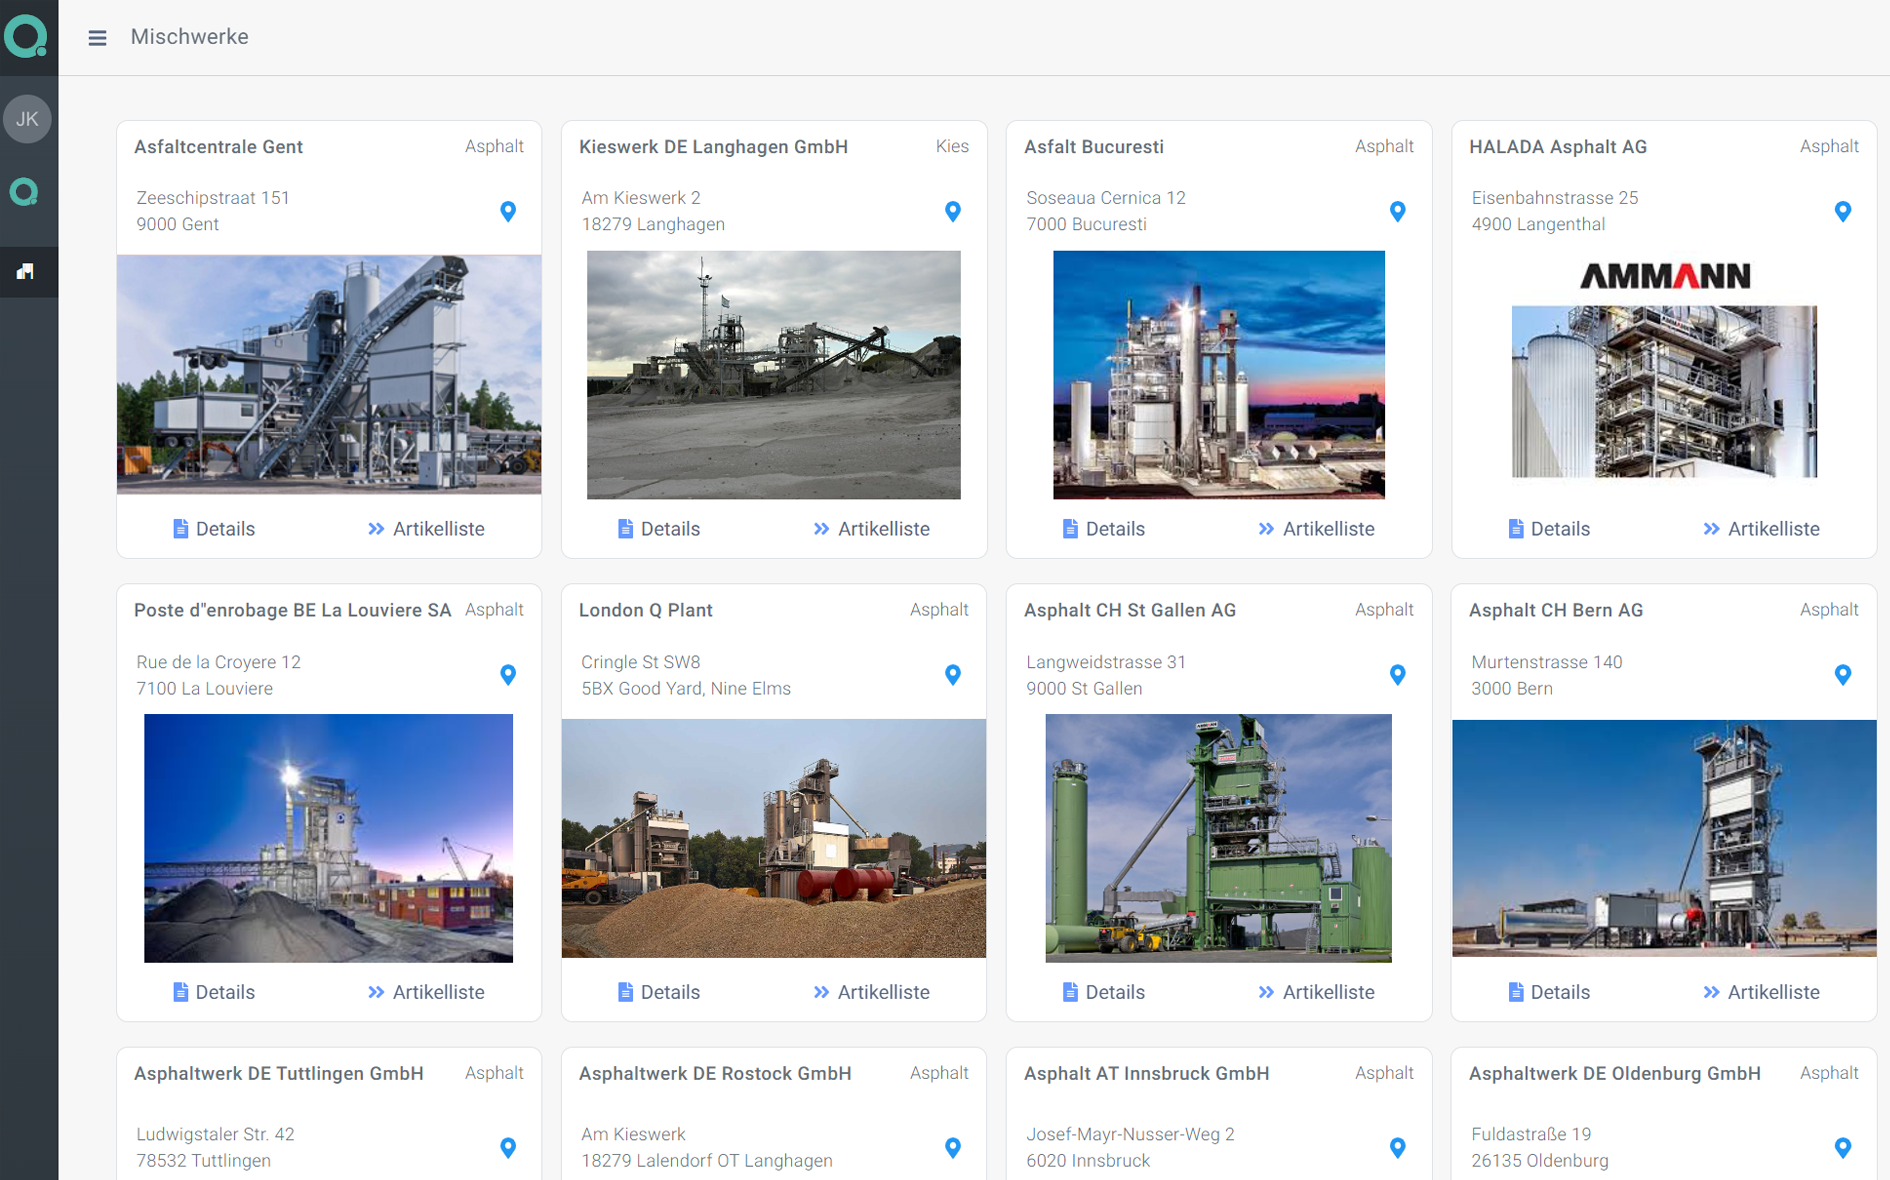Click the Kies type label on Langhagen card
This screenshot has height=1180, width=1890.
952,147
